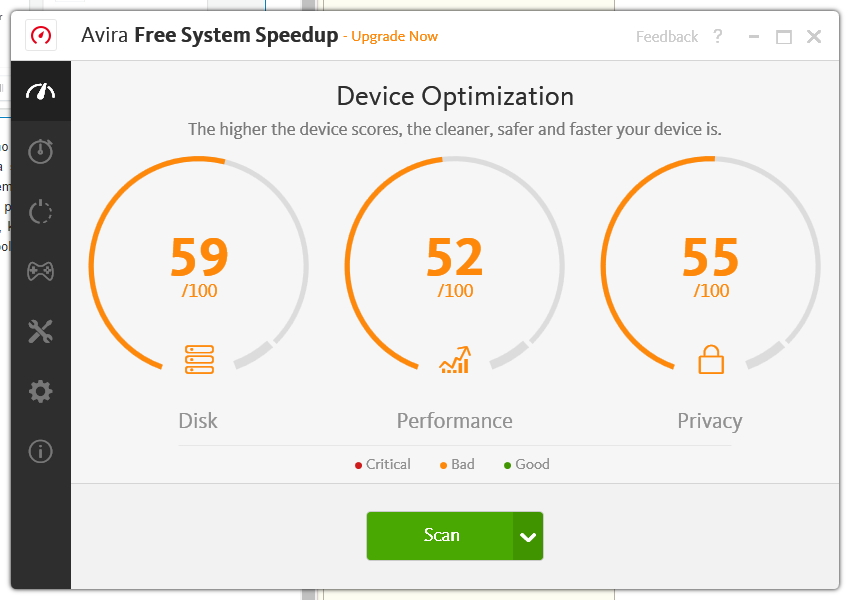Open the Feedback link

pyautogui.click(x=667, y=37)
